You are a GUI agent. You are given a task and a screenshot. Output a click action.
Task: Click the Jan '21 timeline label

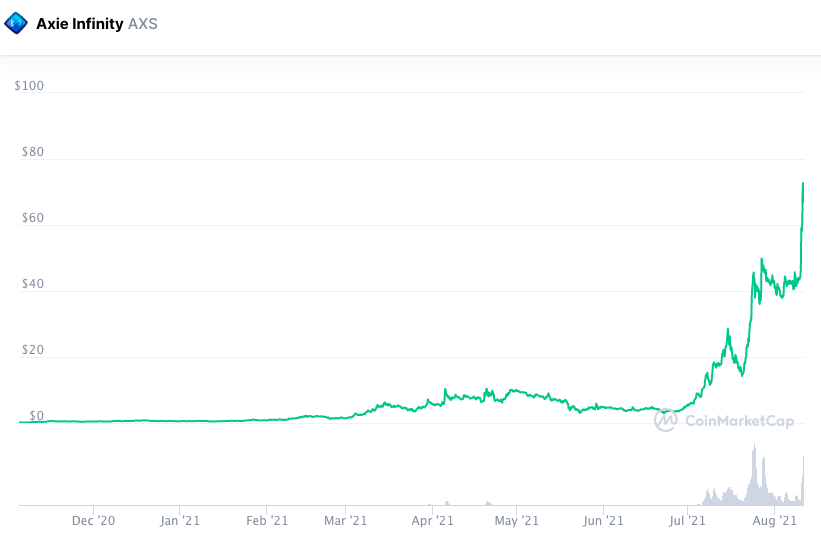[x=181, y=521]
